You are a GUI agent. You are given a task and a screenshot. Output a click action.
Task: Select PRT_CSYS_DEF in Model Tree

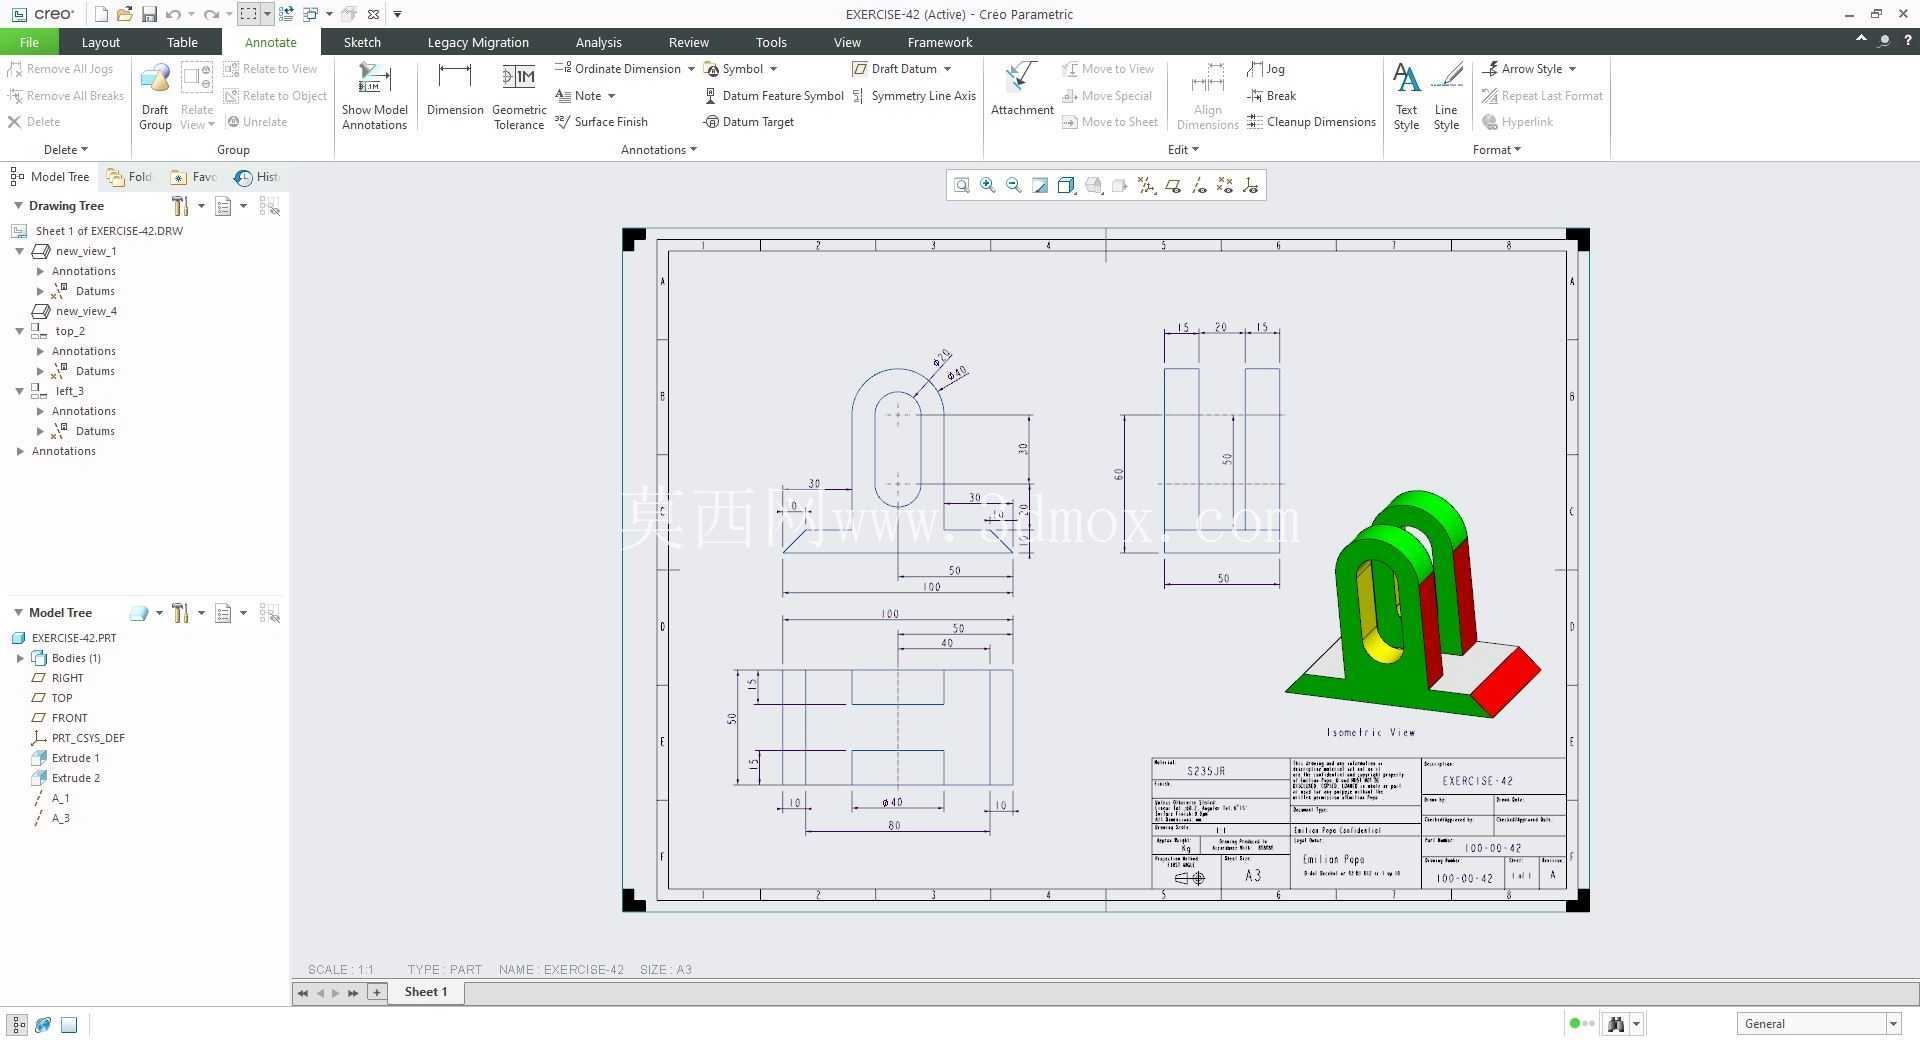tap(78, 738)
